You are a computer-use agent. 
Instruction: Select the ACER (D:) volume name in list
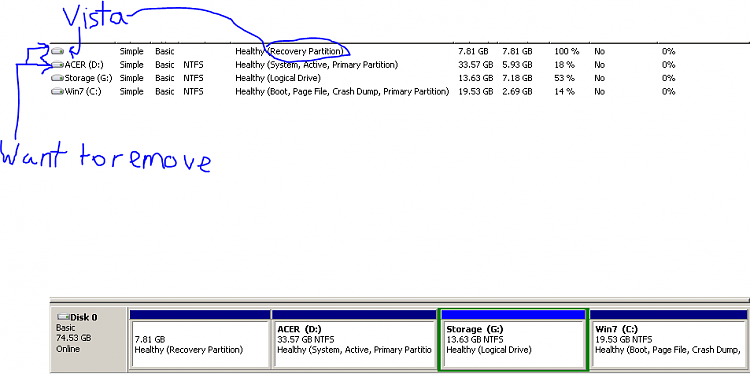click(x=84, y=65)
